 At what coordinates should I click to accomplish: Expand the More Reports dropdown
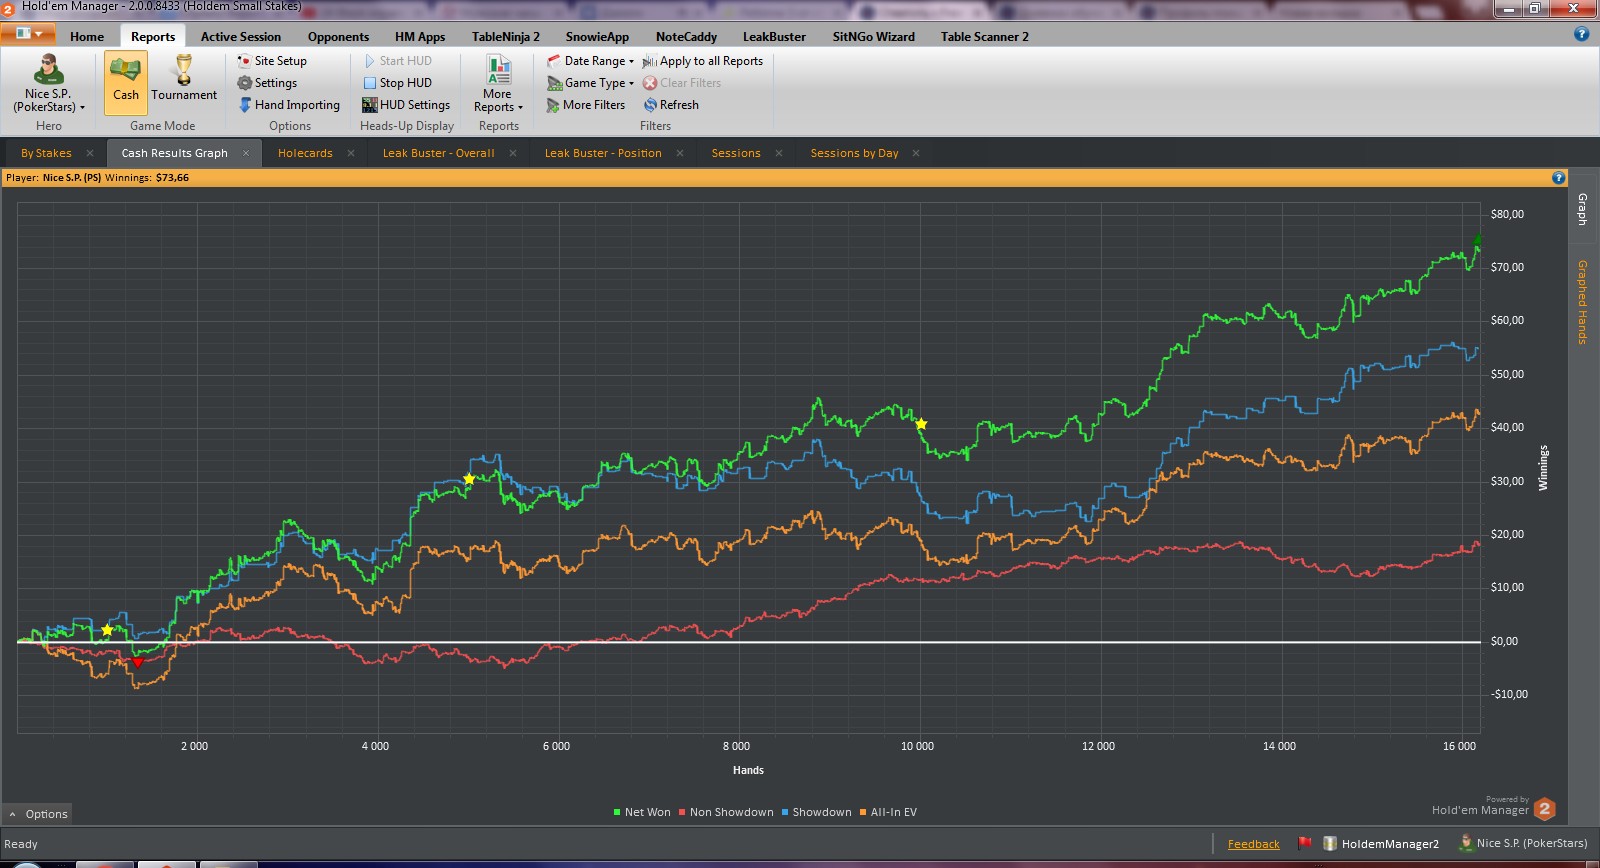498,84
